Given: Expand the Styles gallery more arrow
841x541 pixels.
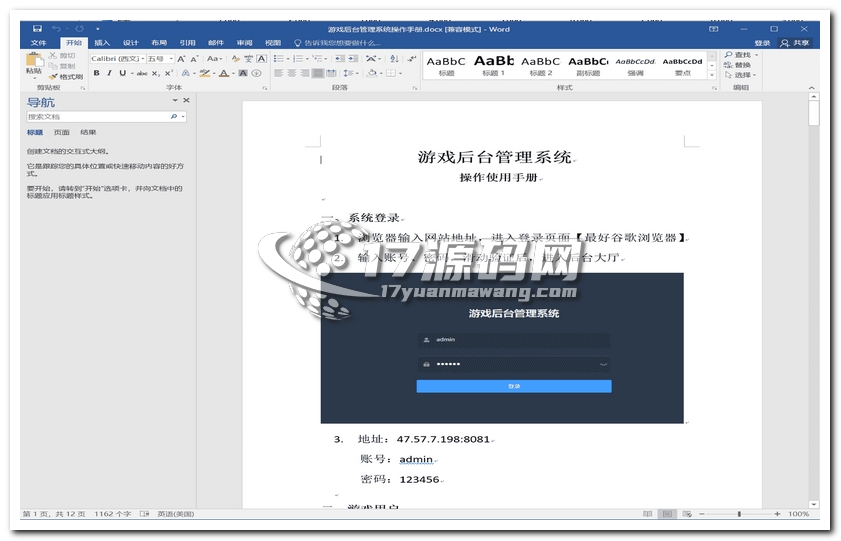Looking at the screenshot, I should click(x=712, y=75).
